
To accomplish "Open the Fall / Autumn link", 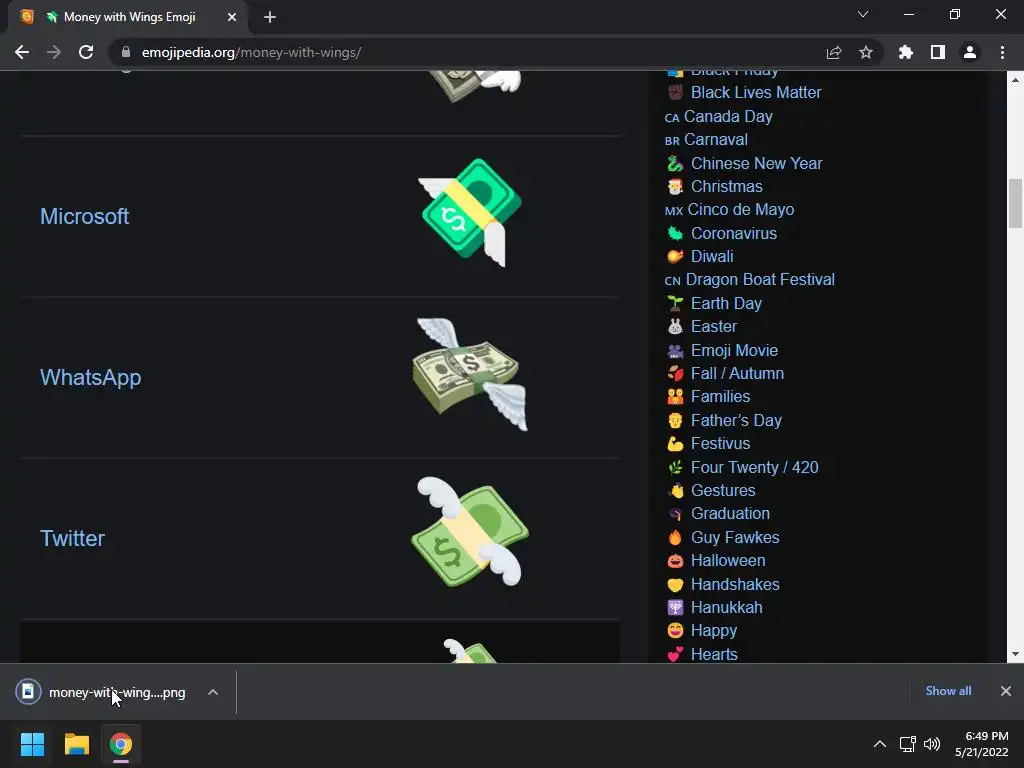I will pyautogui.click(x=737, y=374).
